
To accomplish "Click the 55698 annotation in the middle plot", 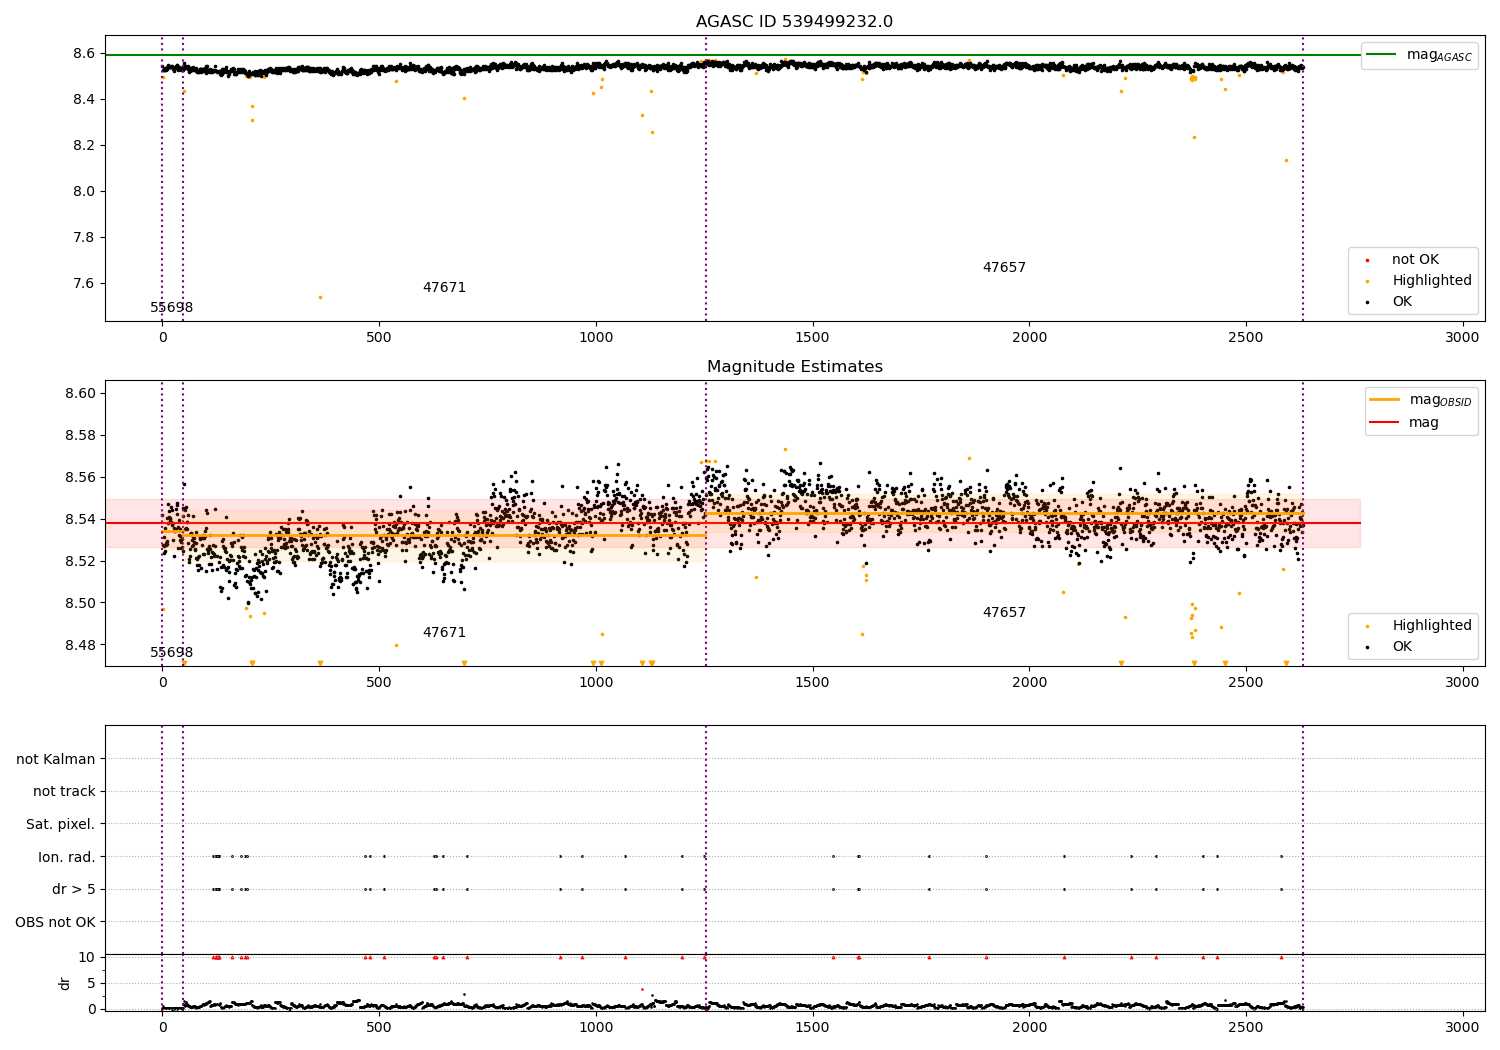I will pos(172,653).
